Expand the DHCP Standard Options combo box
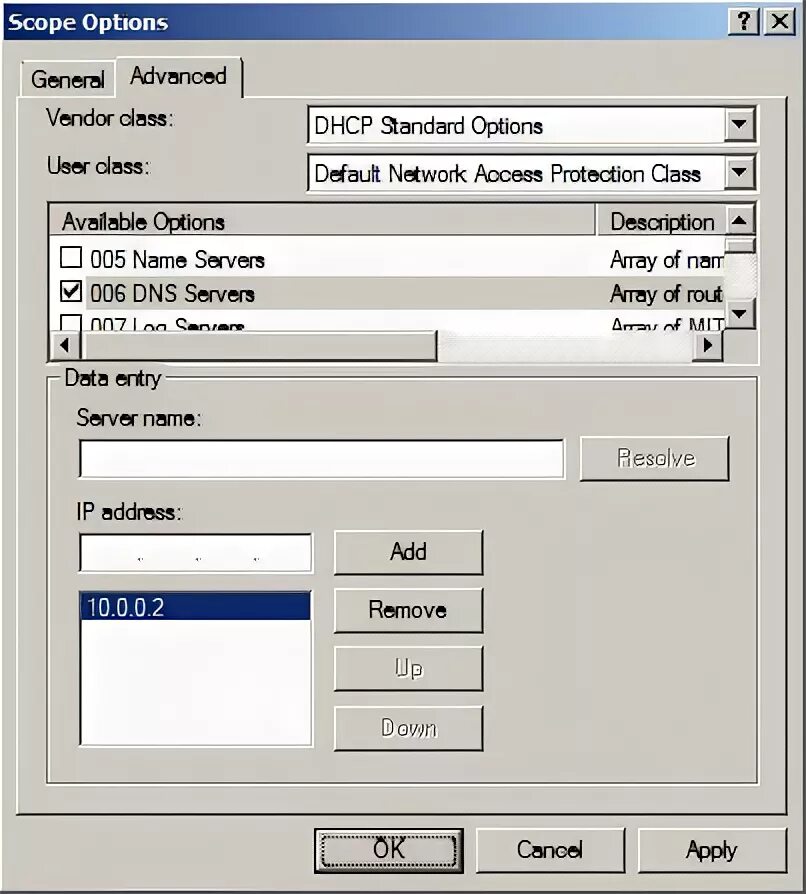806x894 pixels. tap(739, 124)
